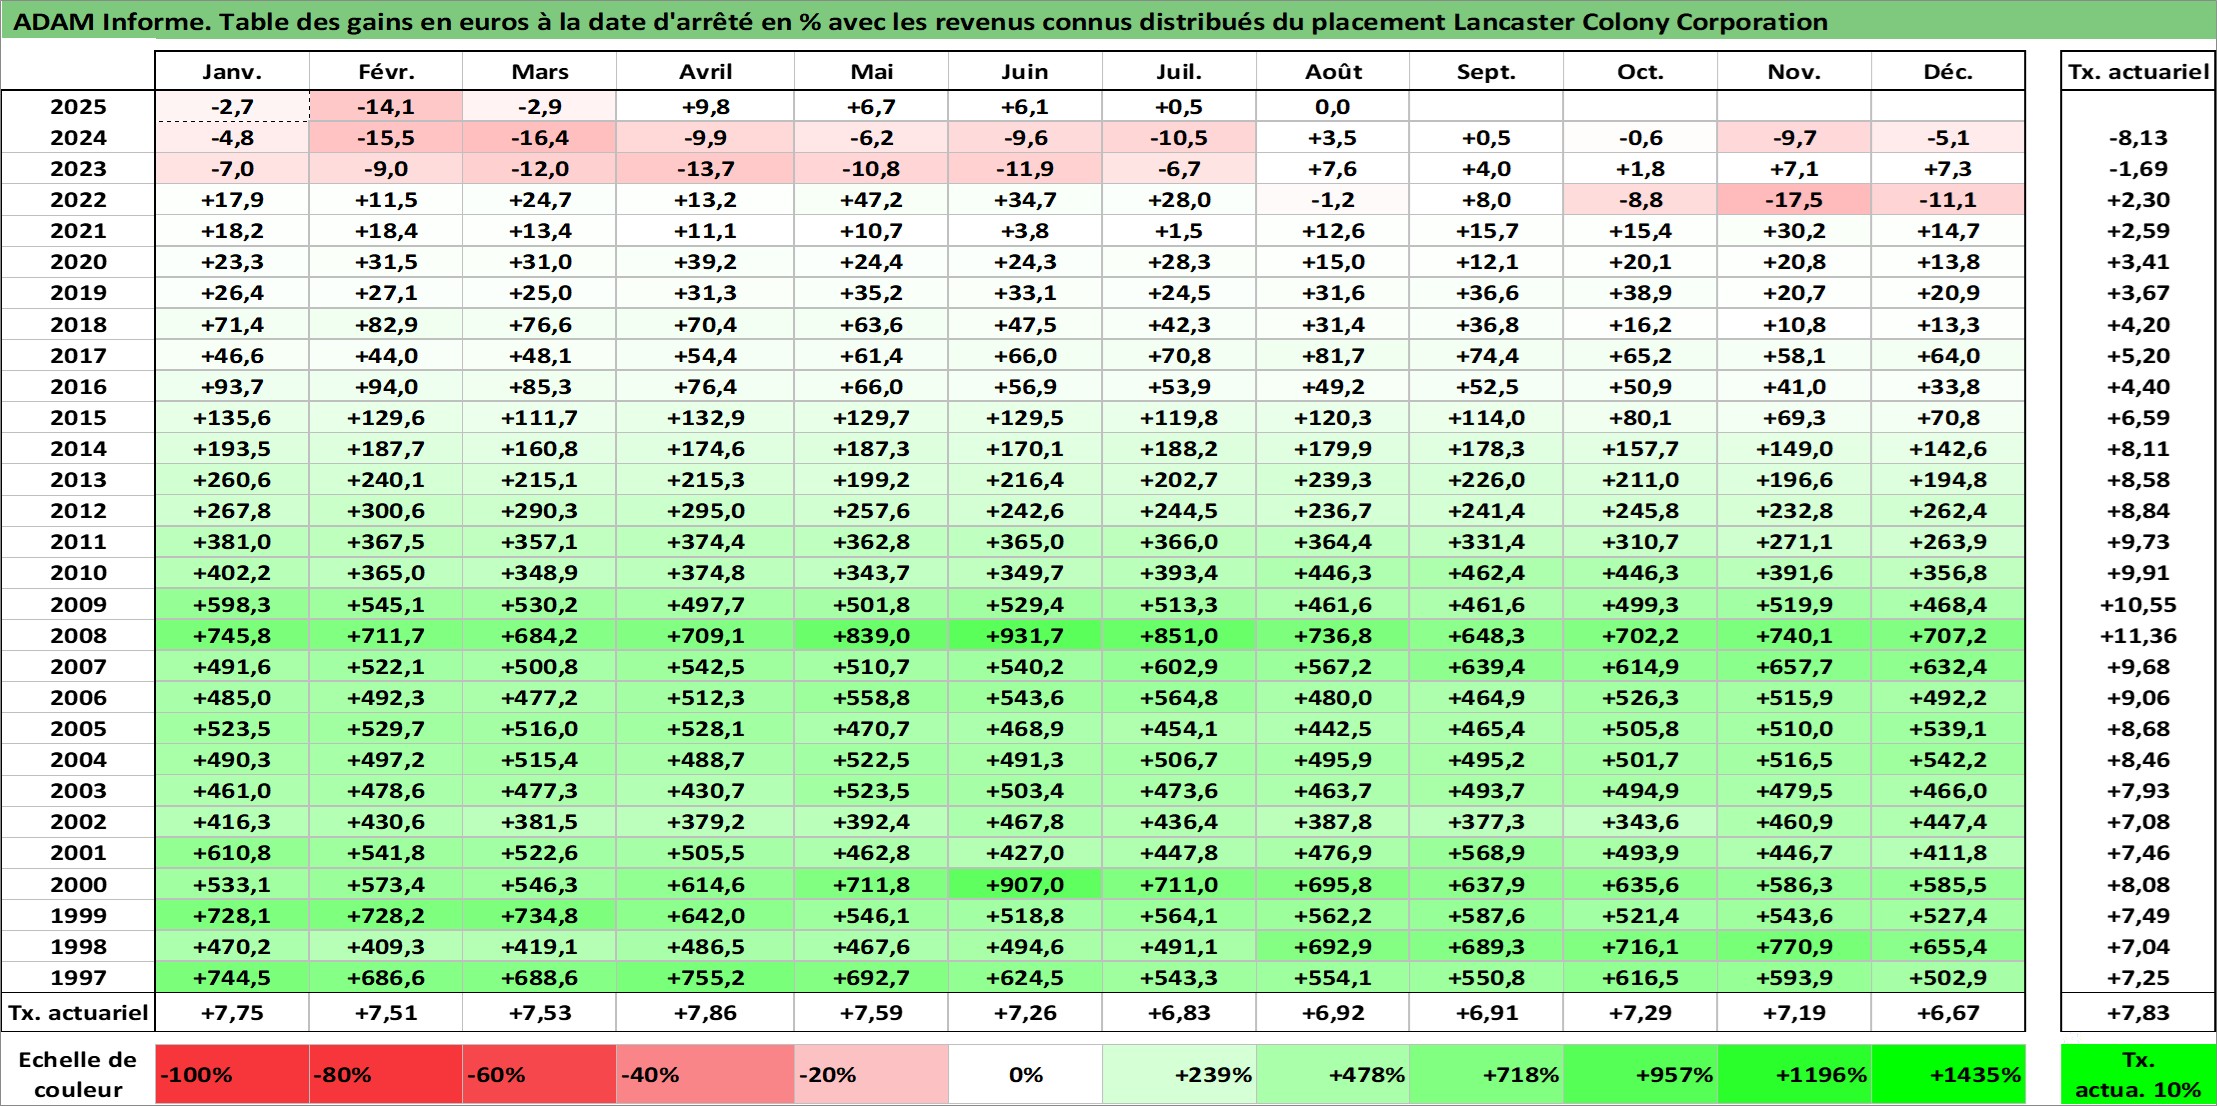Select the +6,67 actuarial rate under Déc.

(1948, 1013)
